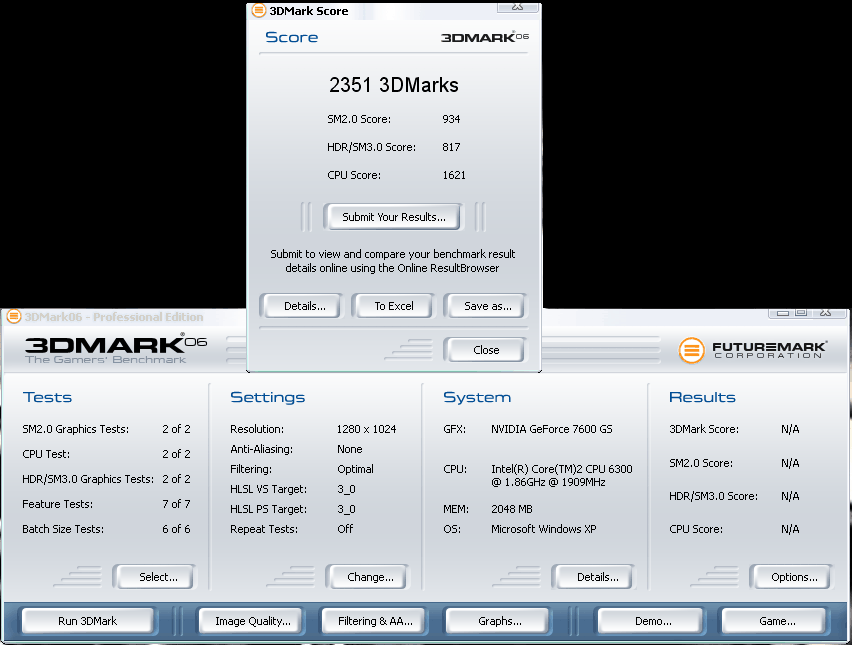Click the Save as button
Screen dimensions: 852x645
487,306
